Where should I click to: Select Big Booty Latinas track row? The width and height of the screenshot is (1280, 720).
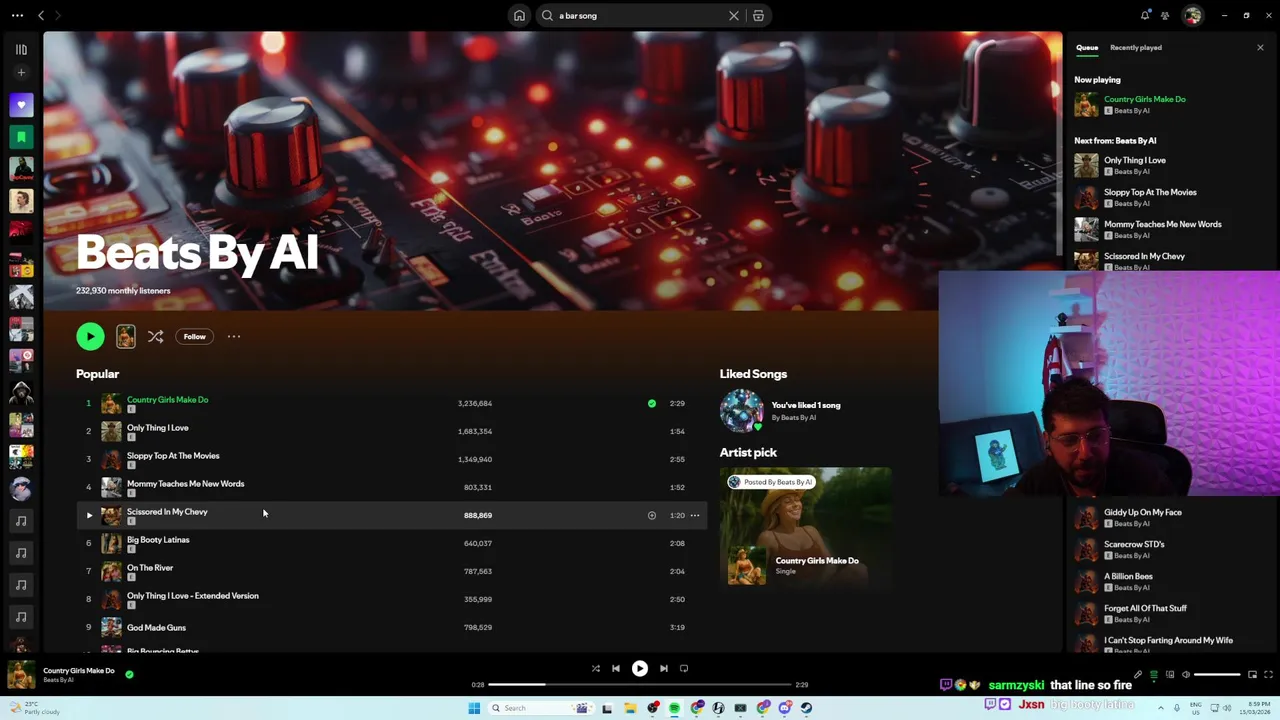click(x=392, y=544)
